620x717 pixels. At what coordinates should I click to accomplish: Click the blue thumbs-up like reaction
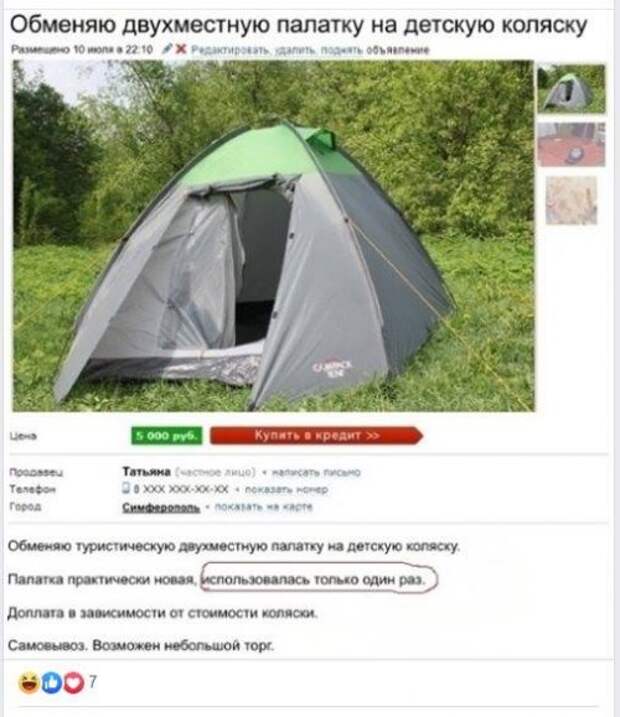click(51, 683)
